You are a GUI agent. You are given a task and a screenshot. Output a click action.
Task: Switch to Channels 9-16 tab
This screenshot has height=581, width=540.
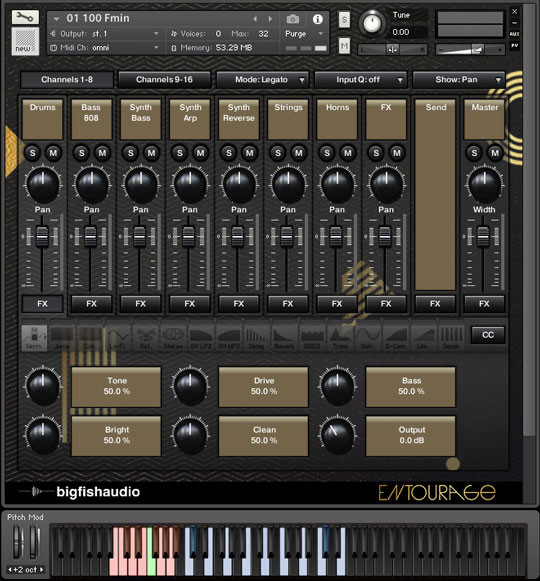click(164, 80)
